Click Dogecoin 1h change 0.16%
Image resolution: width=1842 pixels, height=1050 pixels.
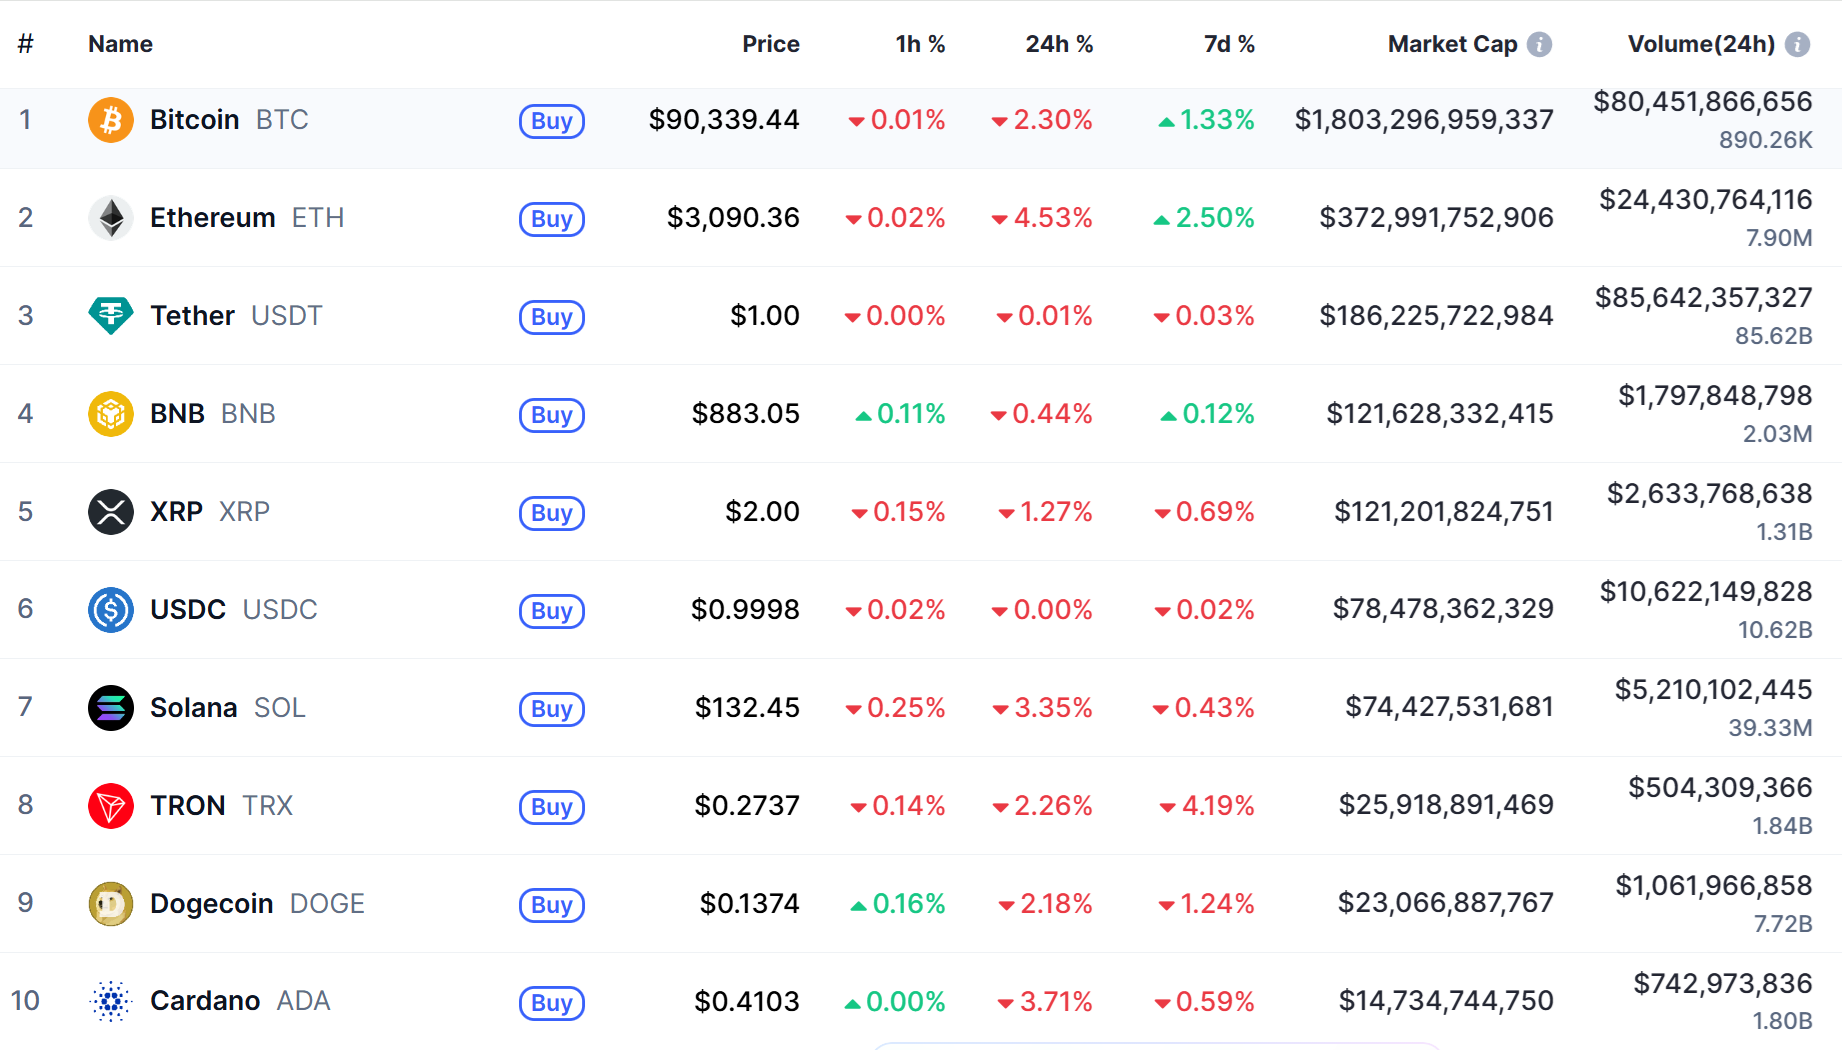pos(898,904)
